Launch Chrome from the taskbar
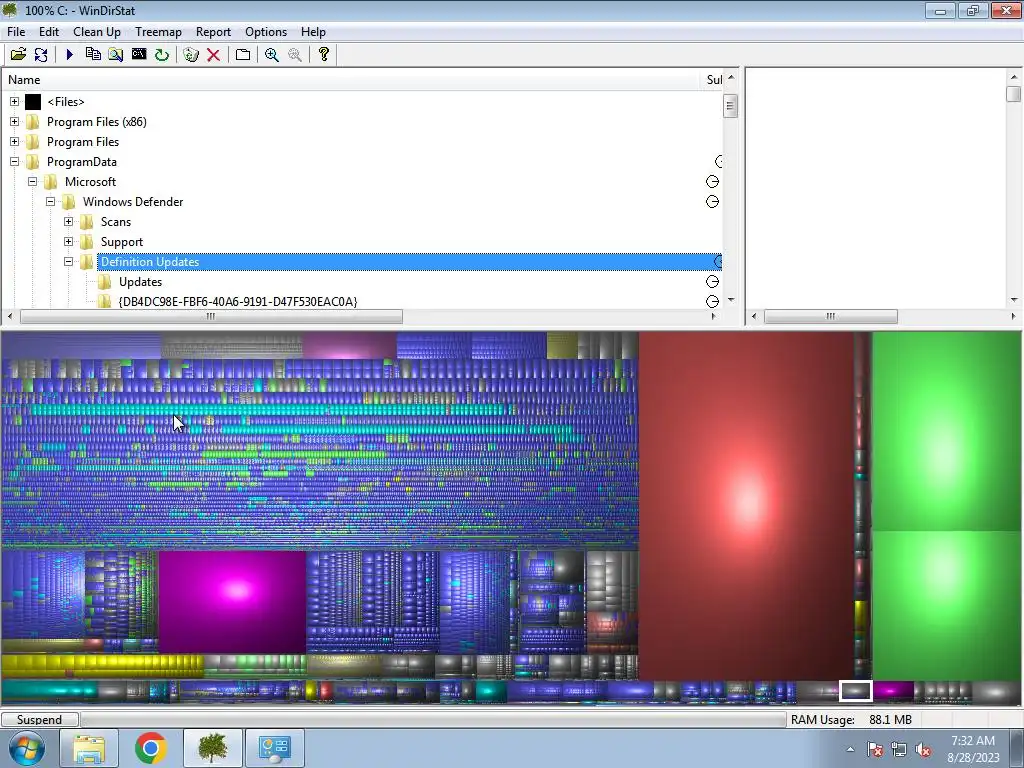The width and height of the screenshot is (1024, 768). click(x=150, y=748)
